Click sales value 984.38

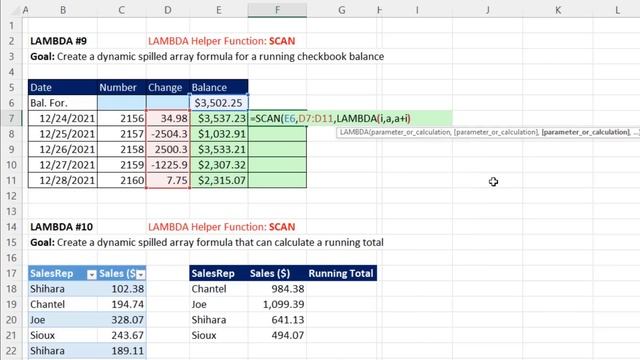[277, 289]
